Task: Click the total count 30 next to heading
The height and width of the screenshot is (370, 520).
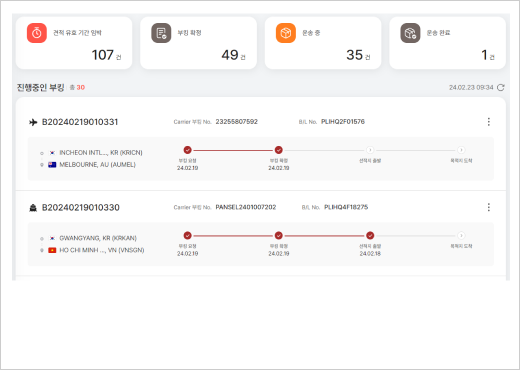Action: (81, 87)
